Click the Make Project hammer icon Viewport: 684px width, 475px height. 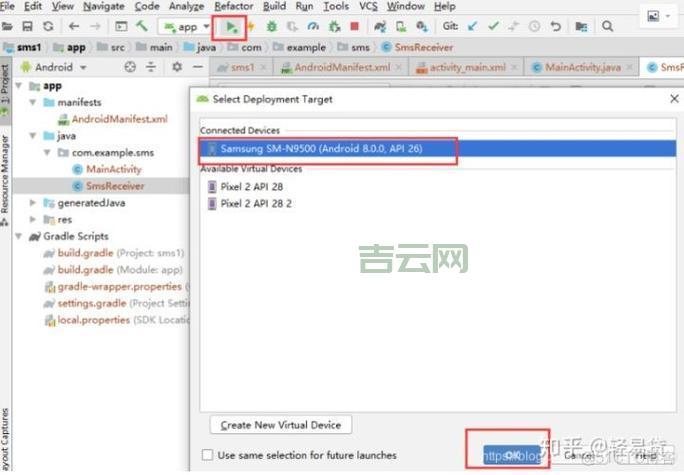tap(142, 27)
